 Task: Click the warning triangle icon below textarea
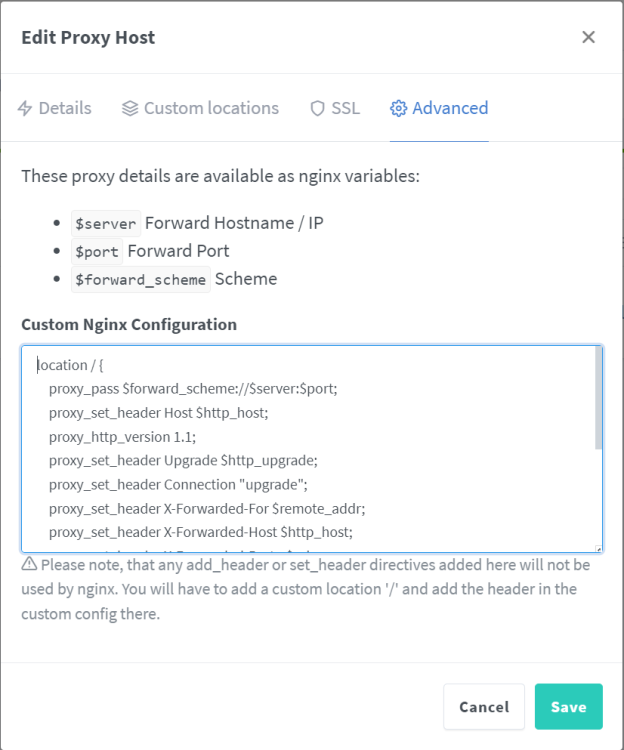pos(29,564)
